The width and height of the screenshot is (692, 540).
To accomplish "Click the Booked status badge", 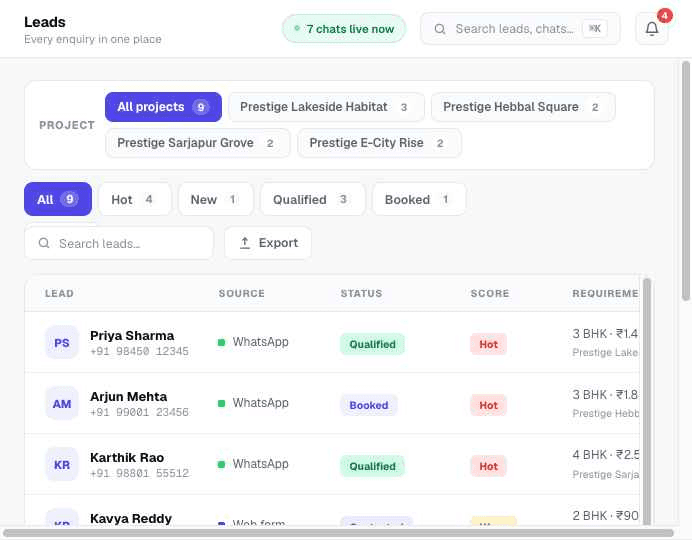I will [369, 405].
